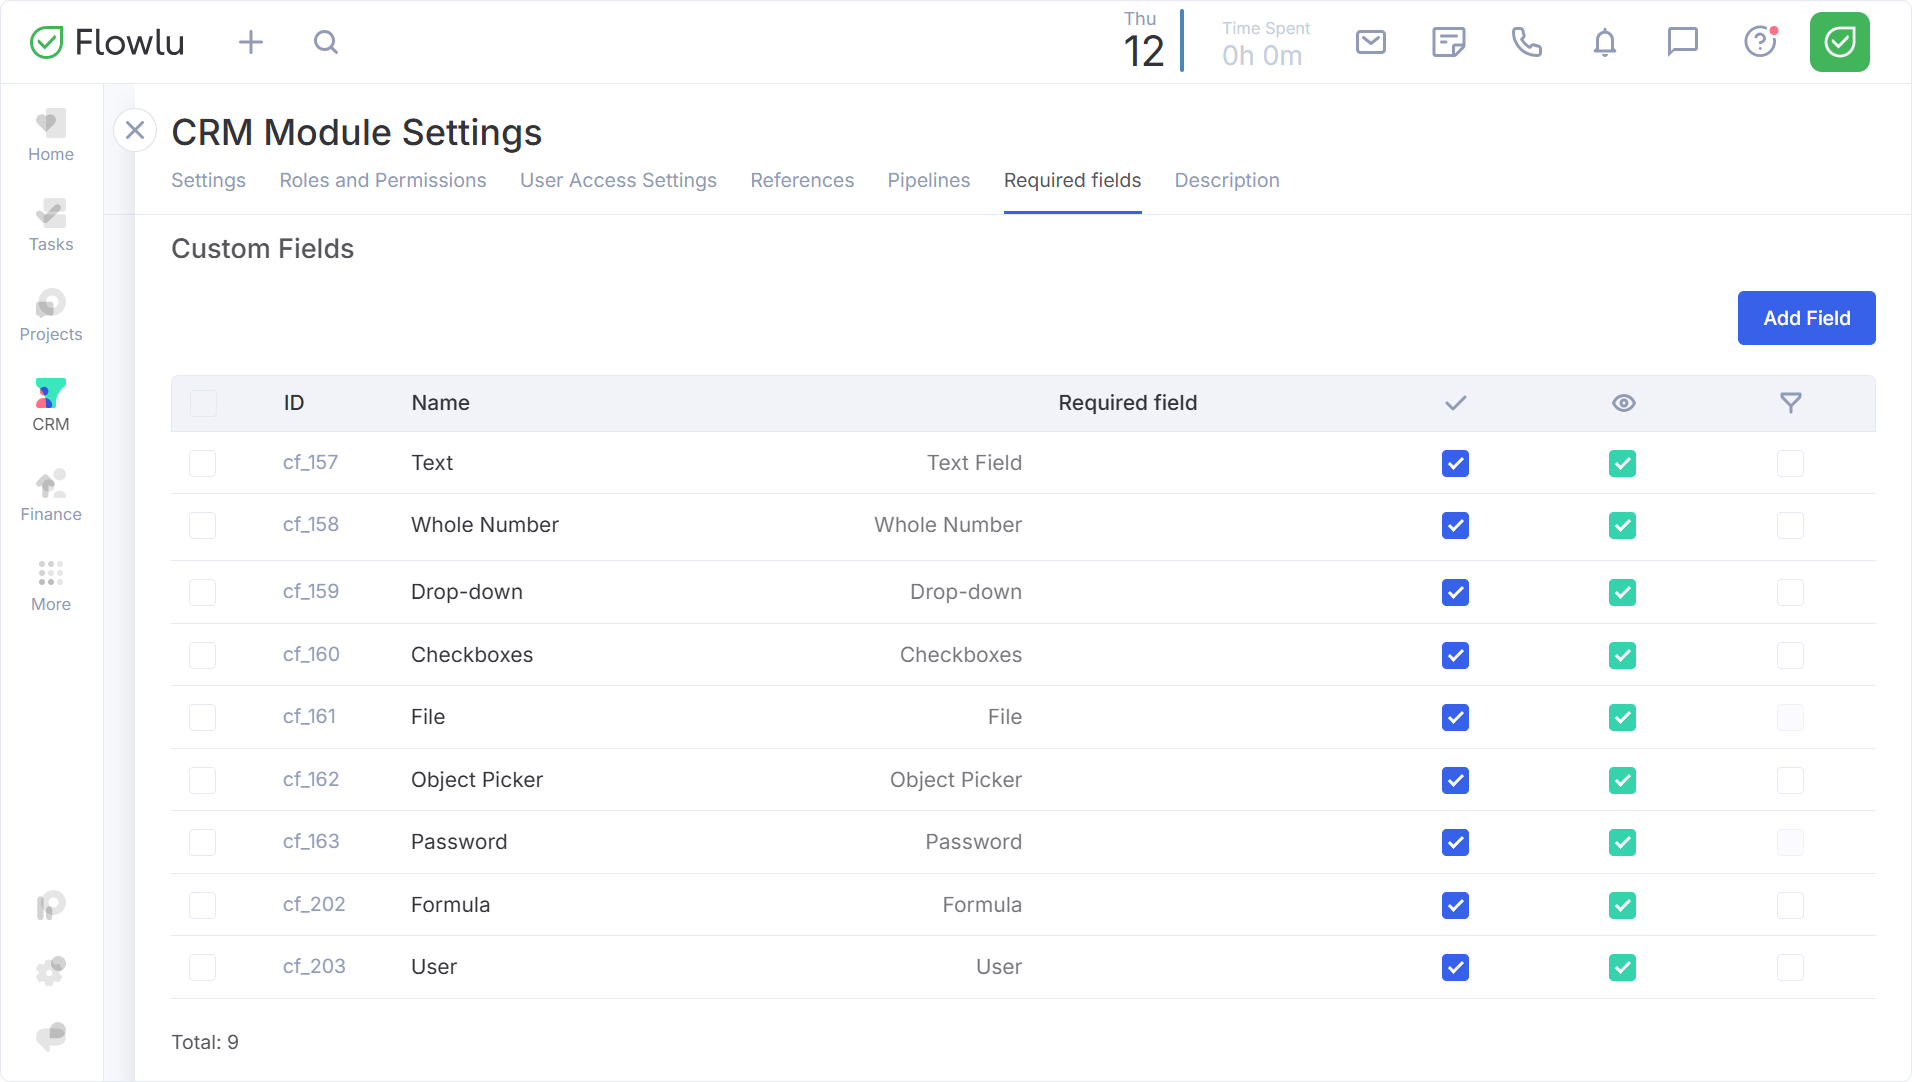Open the Time Spent tracker
This screenshot has width=1912, height=1082.
[1265, 44]
